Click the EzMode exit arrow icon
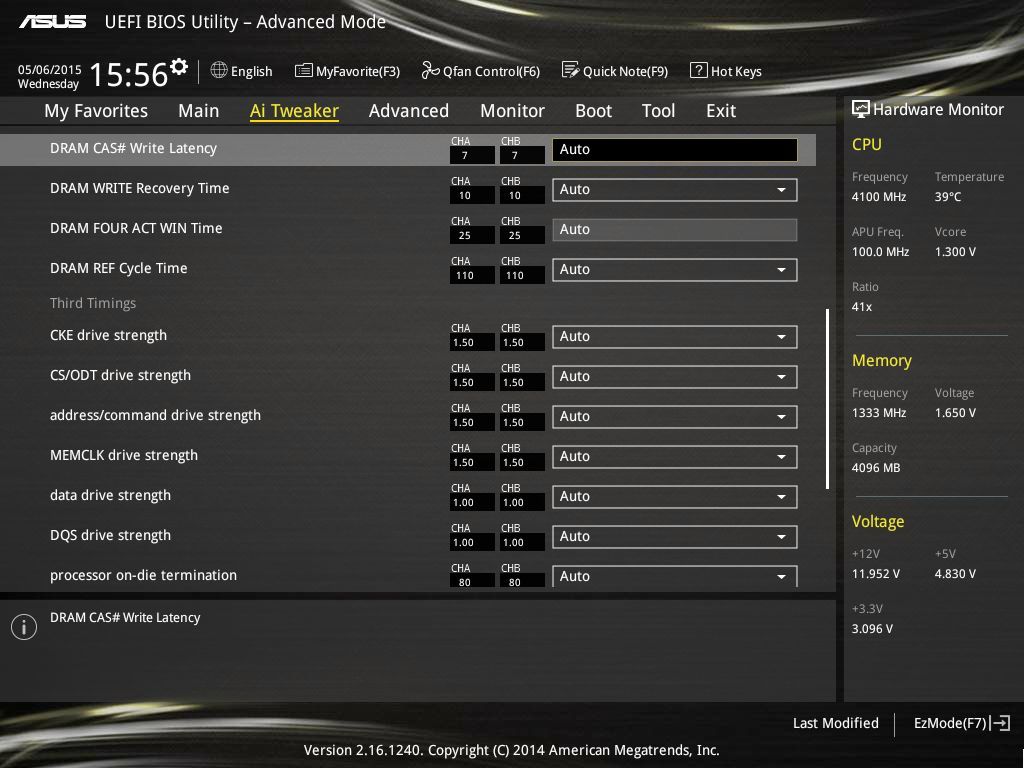 [x=1000, y=723]
